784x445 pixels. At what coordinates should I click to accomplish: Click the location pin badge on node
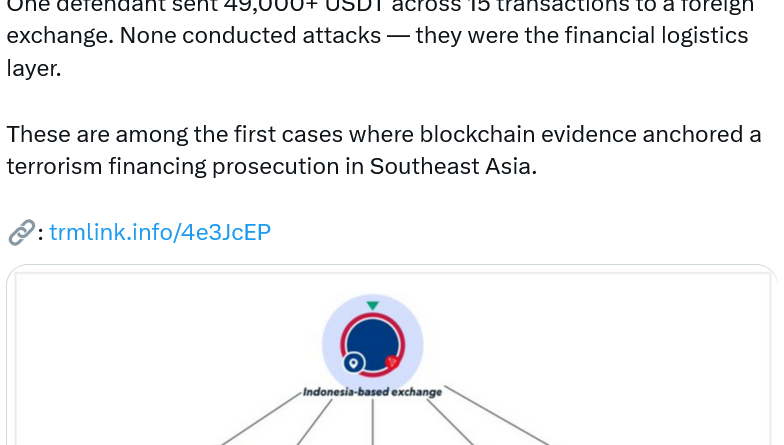coord(352,364)
